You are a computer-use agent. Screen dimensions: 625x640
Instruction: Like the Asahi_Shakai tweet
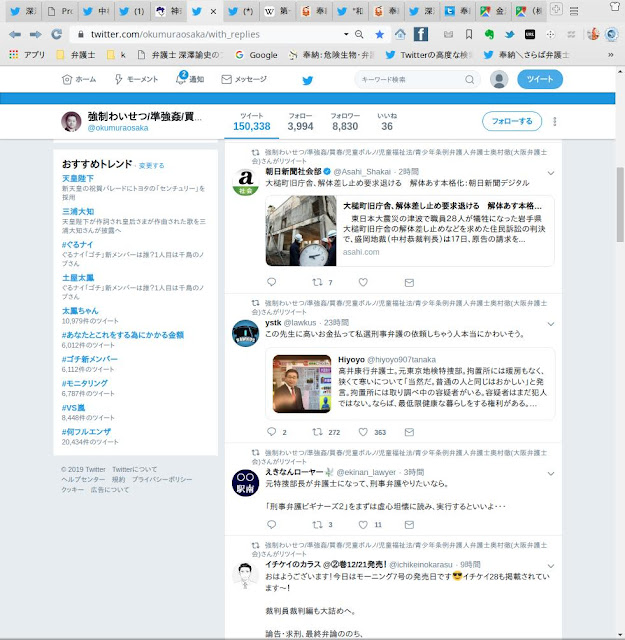coord(363,282)
